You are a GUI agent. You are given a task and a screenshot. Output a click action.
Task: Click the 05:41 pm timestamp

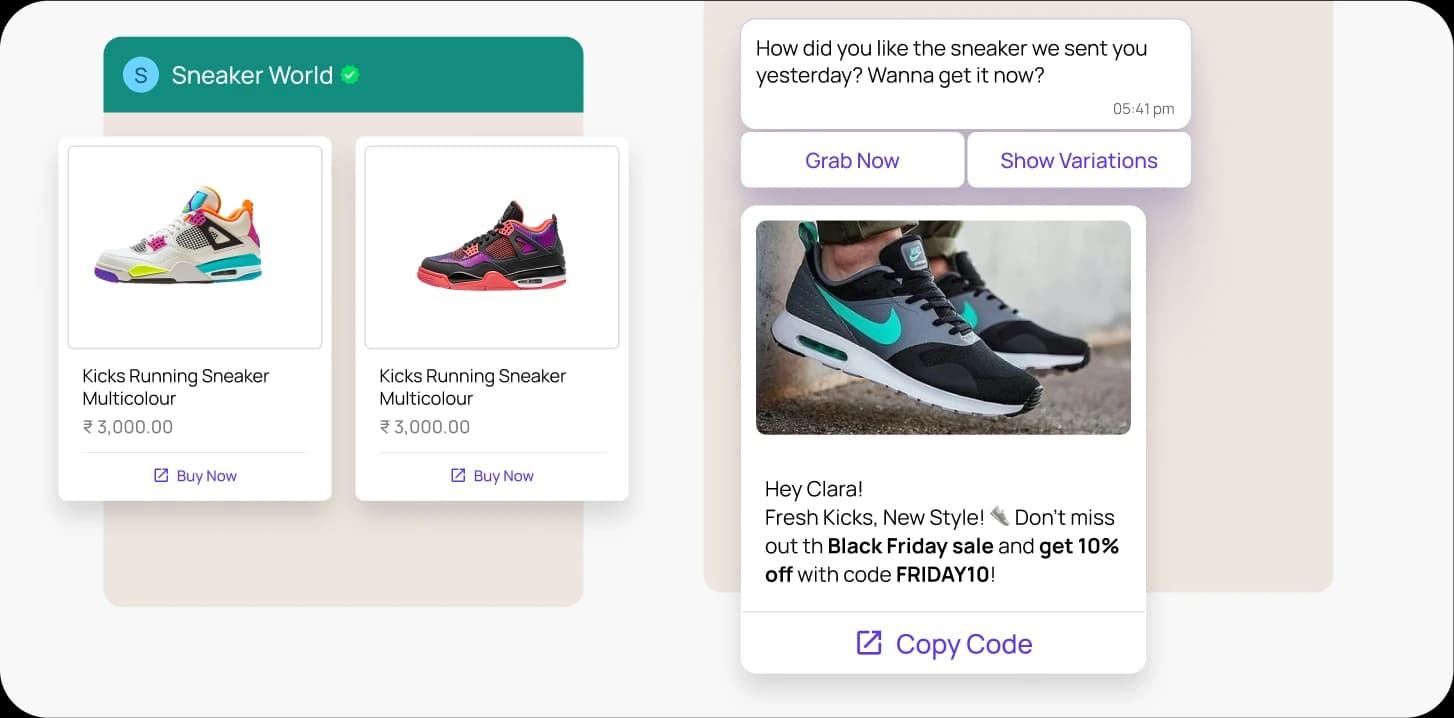pyautogui.click(x=1143, y=110)
